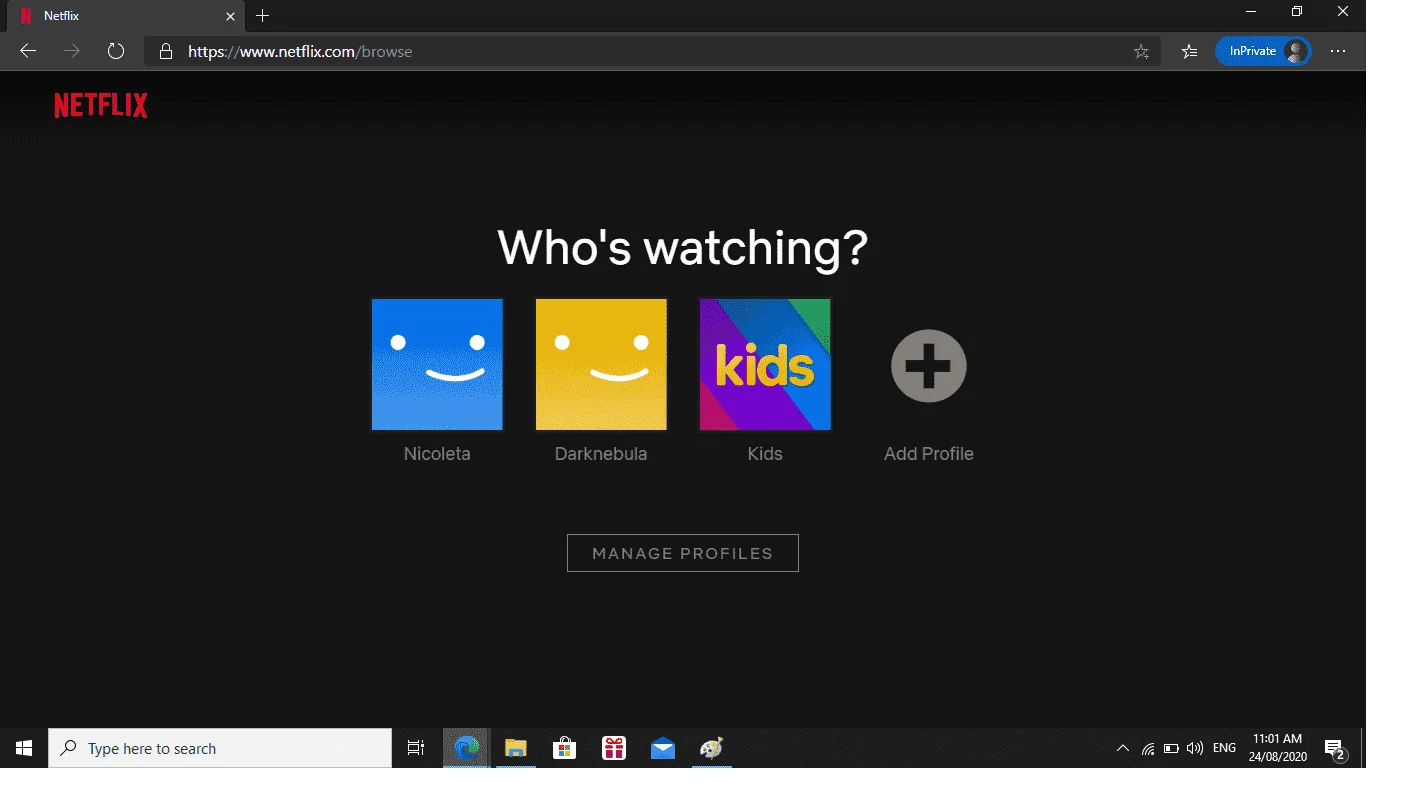Refresh the Netflix page
The height and width of the screenshot is (788, 1408).
click(116, 51)
